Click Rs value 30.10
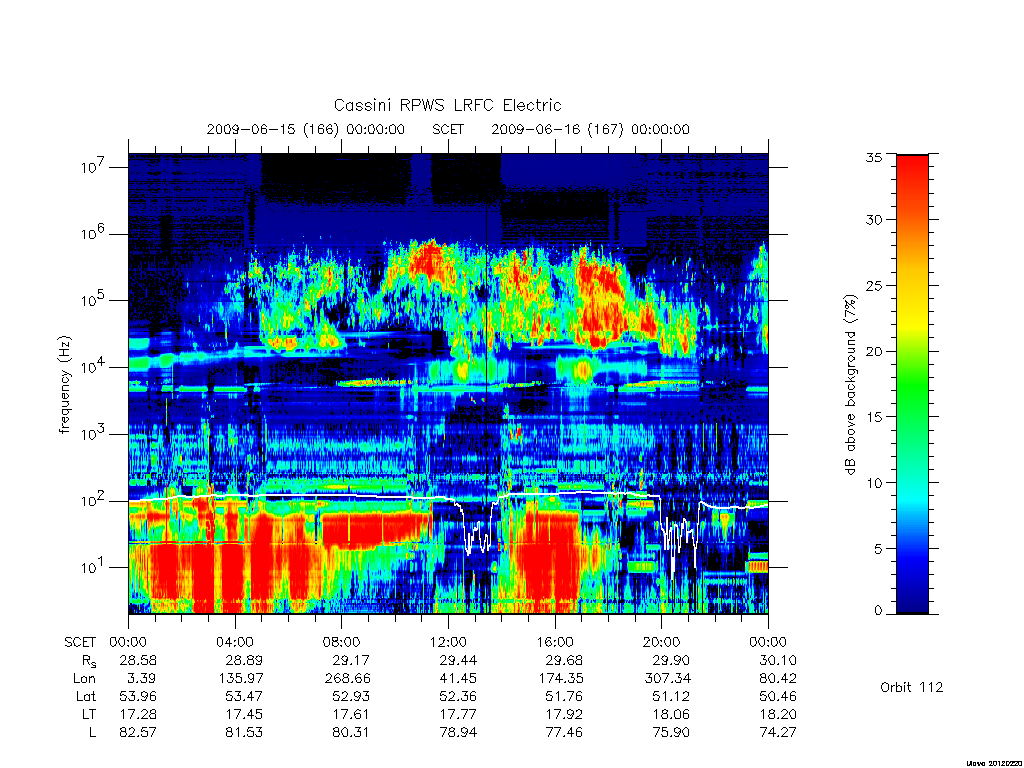Screen dimensions: 1024x768 coord(778,661)
